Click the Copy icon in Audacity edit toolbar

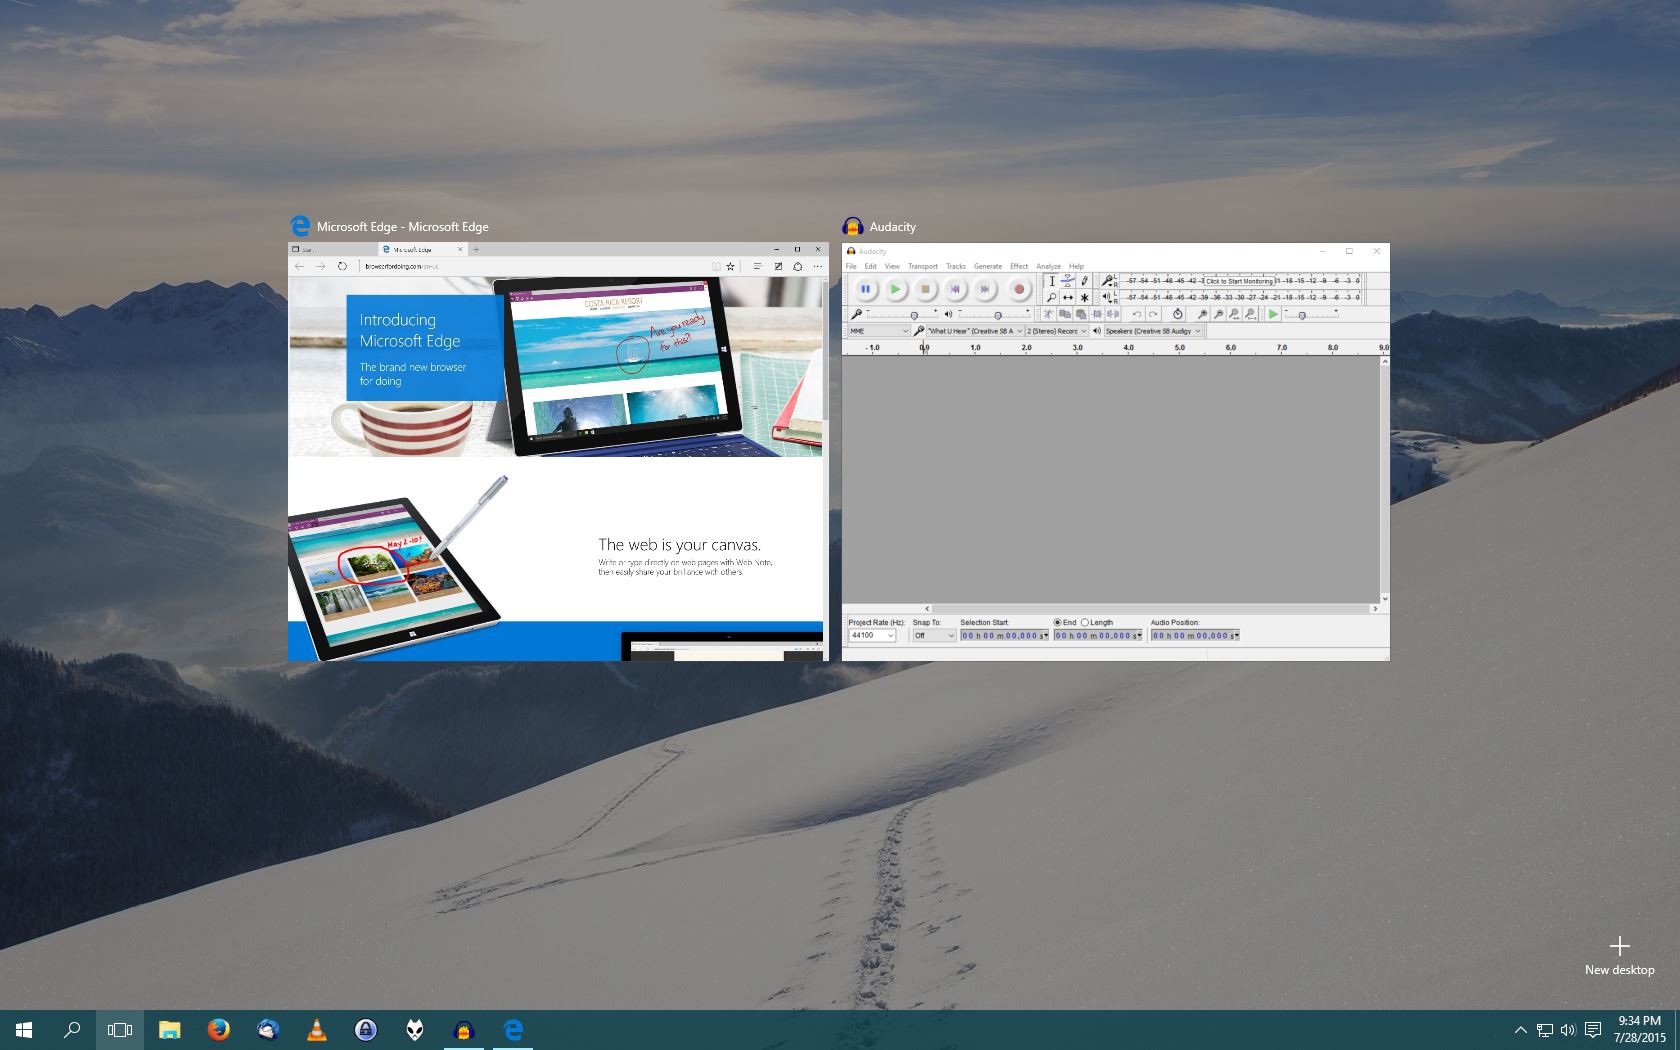(1065, 314)
